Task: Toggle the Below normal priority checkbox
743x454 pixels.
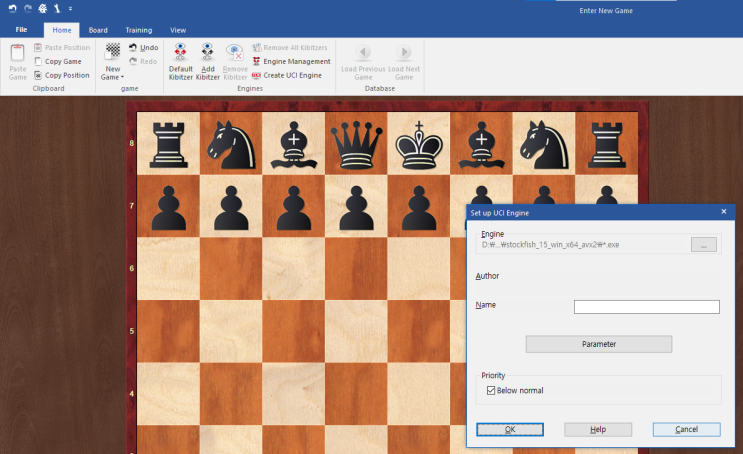Action: pyautogui.click(x=491, y=390)
